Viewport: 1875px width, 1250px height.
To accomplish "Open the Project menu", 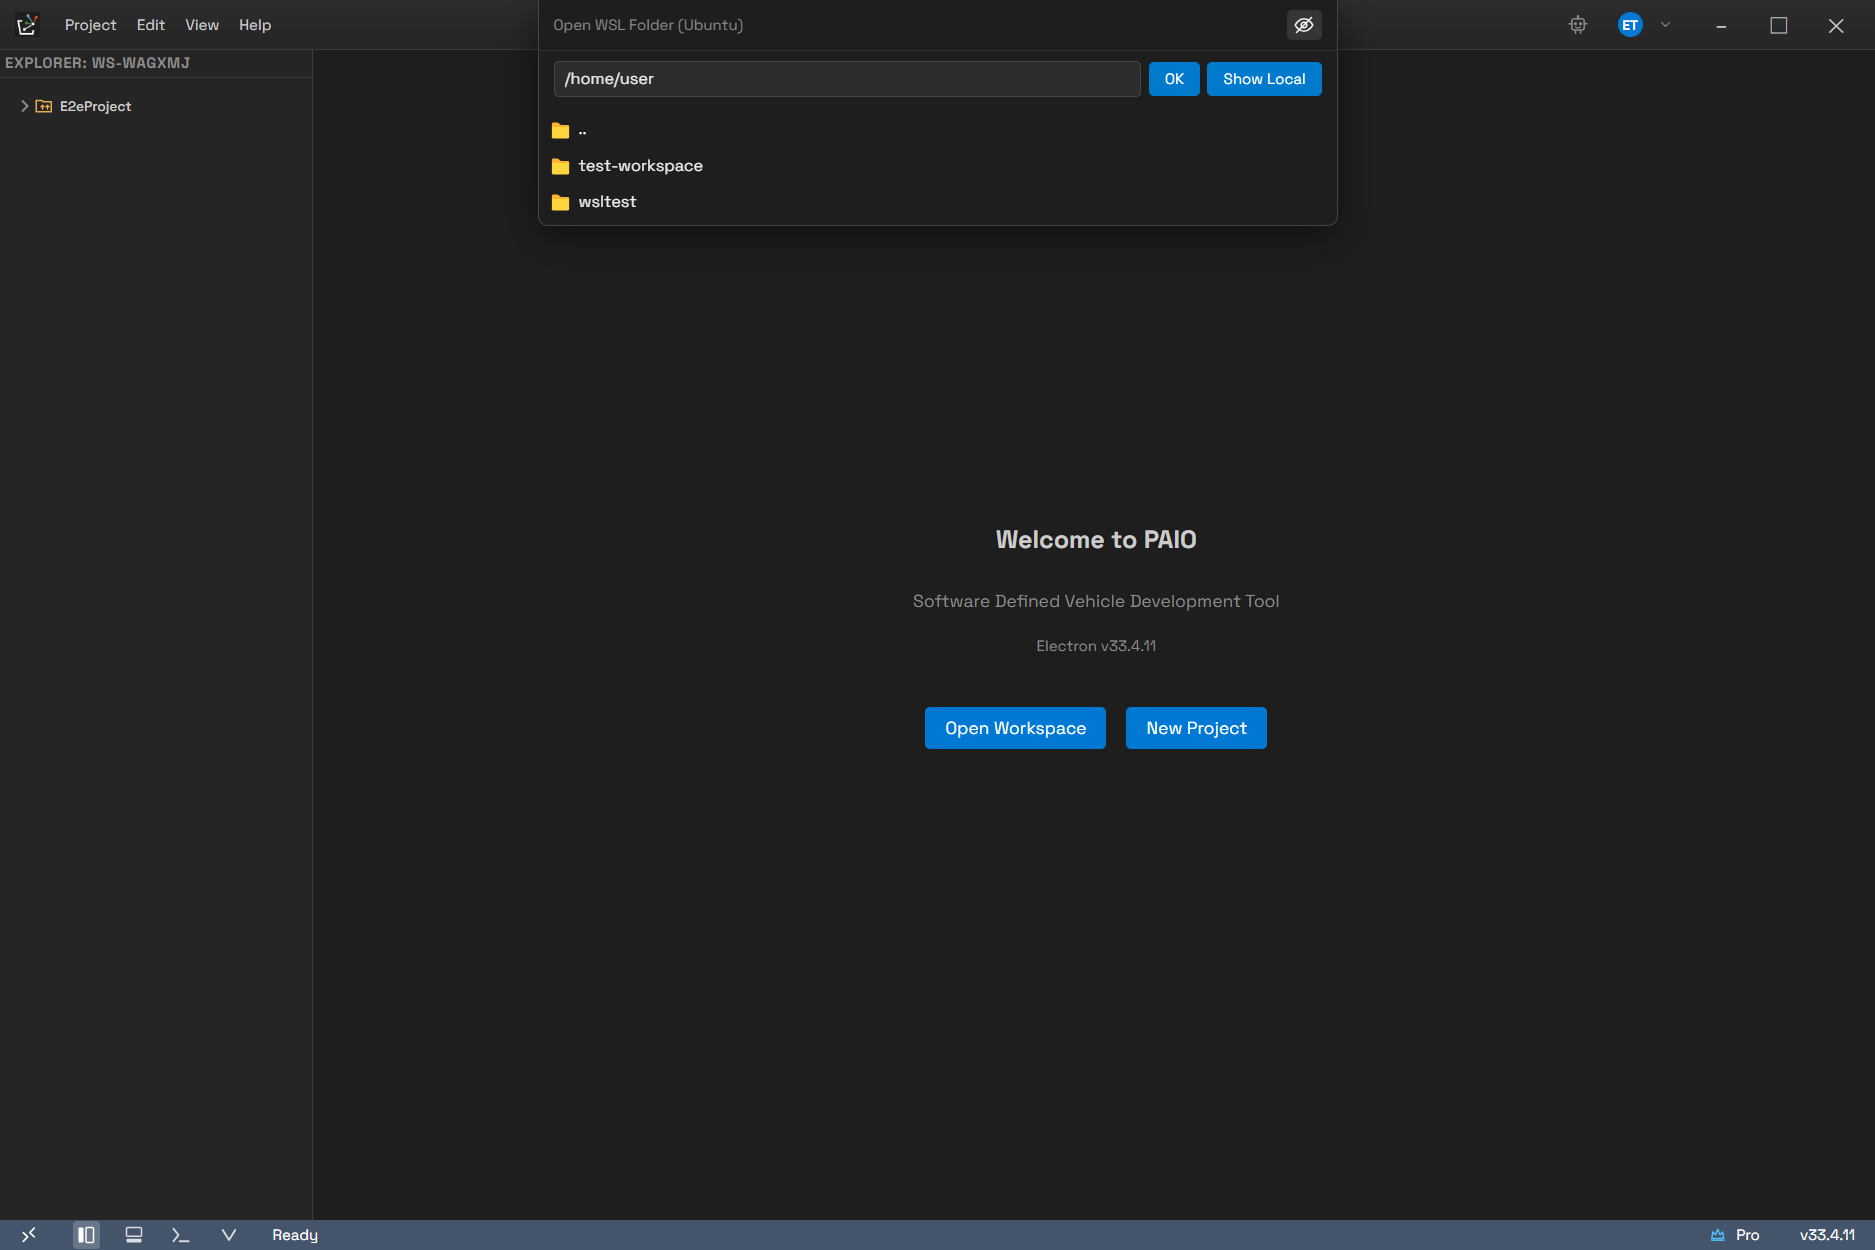I will 91,25.
